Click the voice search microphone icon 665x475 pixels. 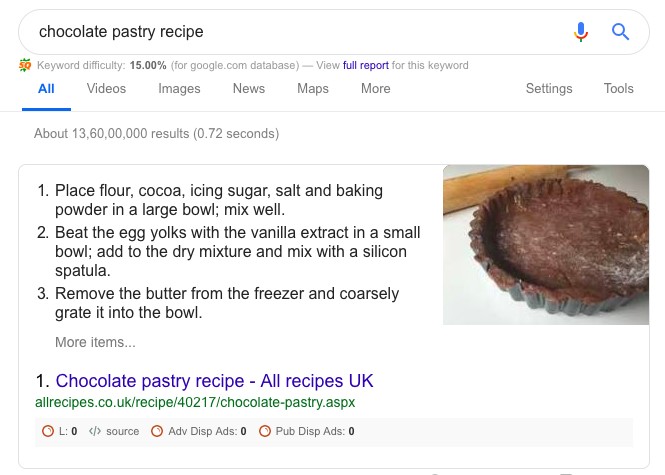581,32
